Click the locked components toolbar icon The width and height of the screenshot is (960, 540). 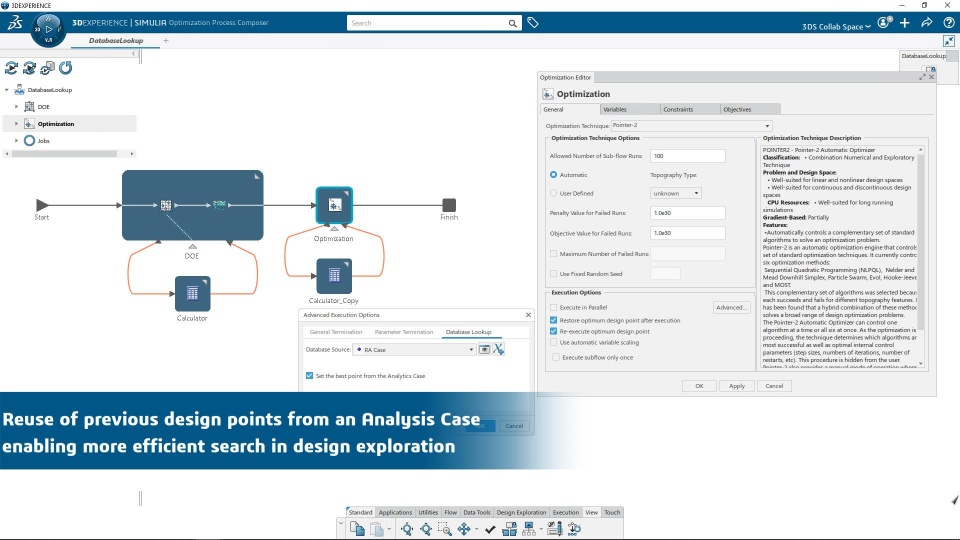click(x=509, y=528)
